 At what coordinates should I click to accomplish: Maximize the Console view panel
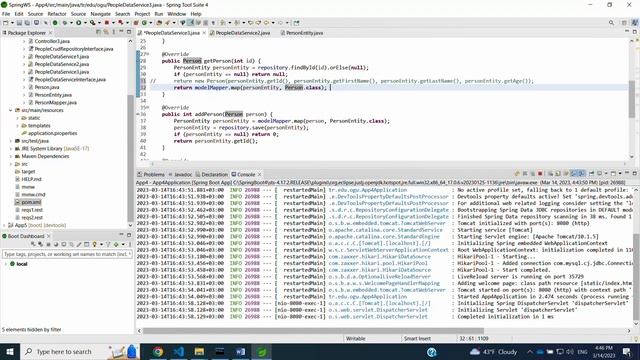[635, 173]
